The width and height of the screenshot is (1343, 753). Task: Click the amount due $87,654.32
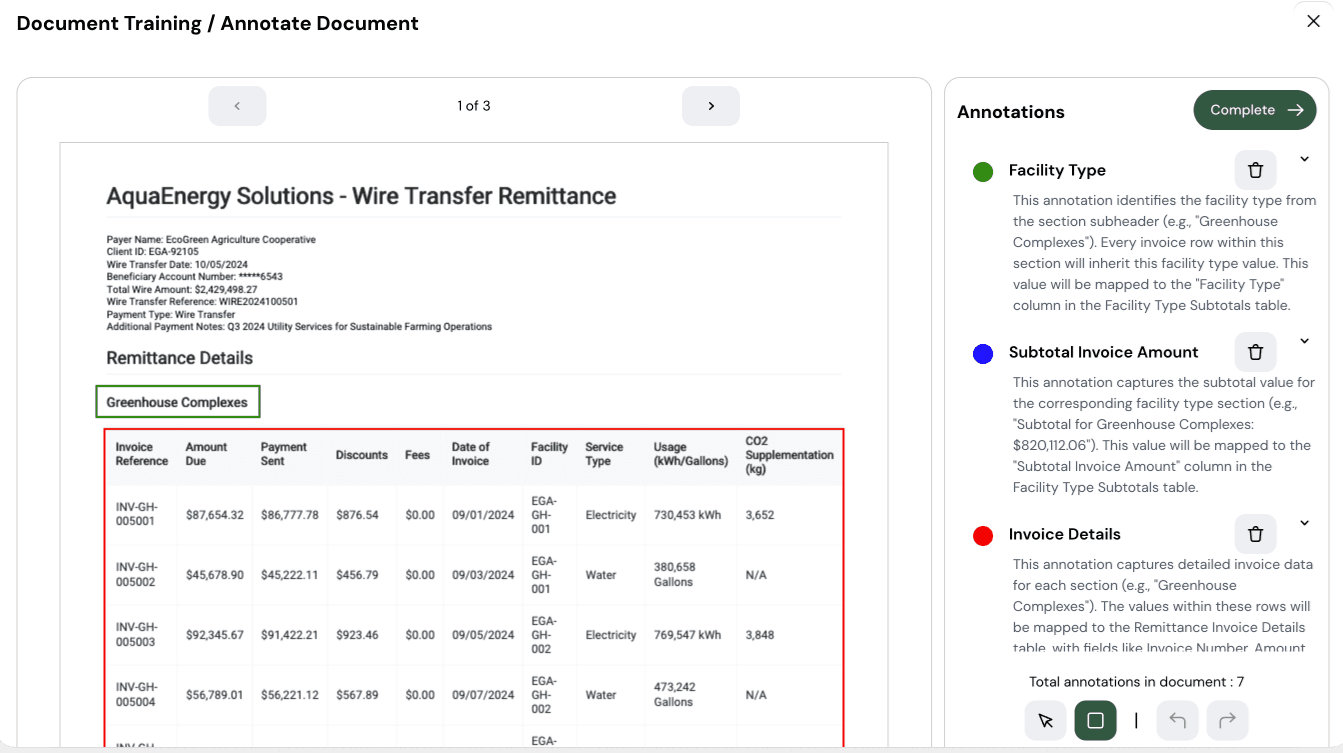[x=215, y=515]
